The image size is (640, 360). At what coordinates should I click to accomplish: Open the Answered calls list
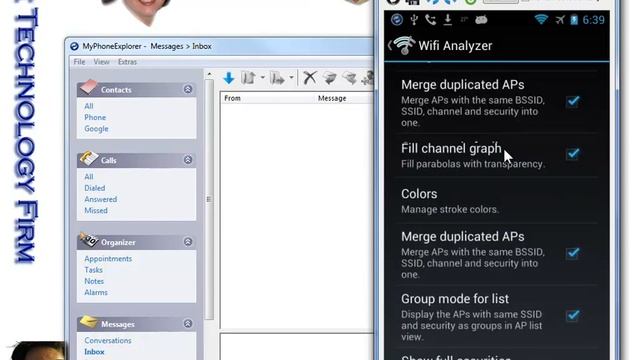(100, 199)
